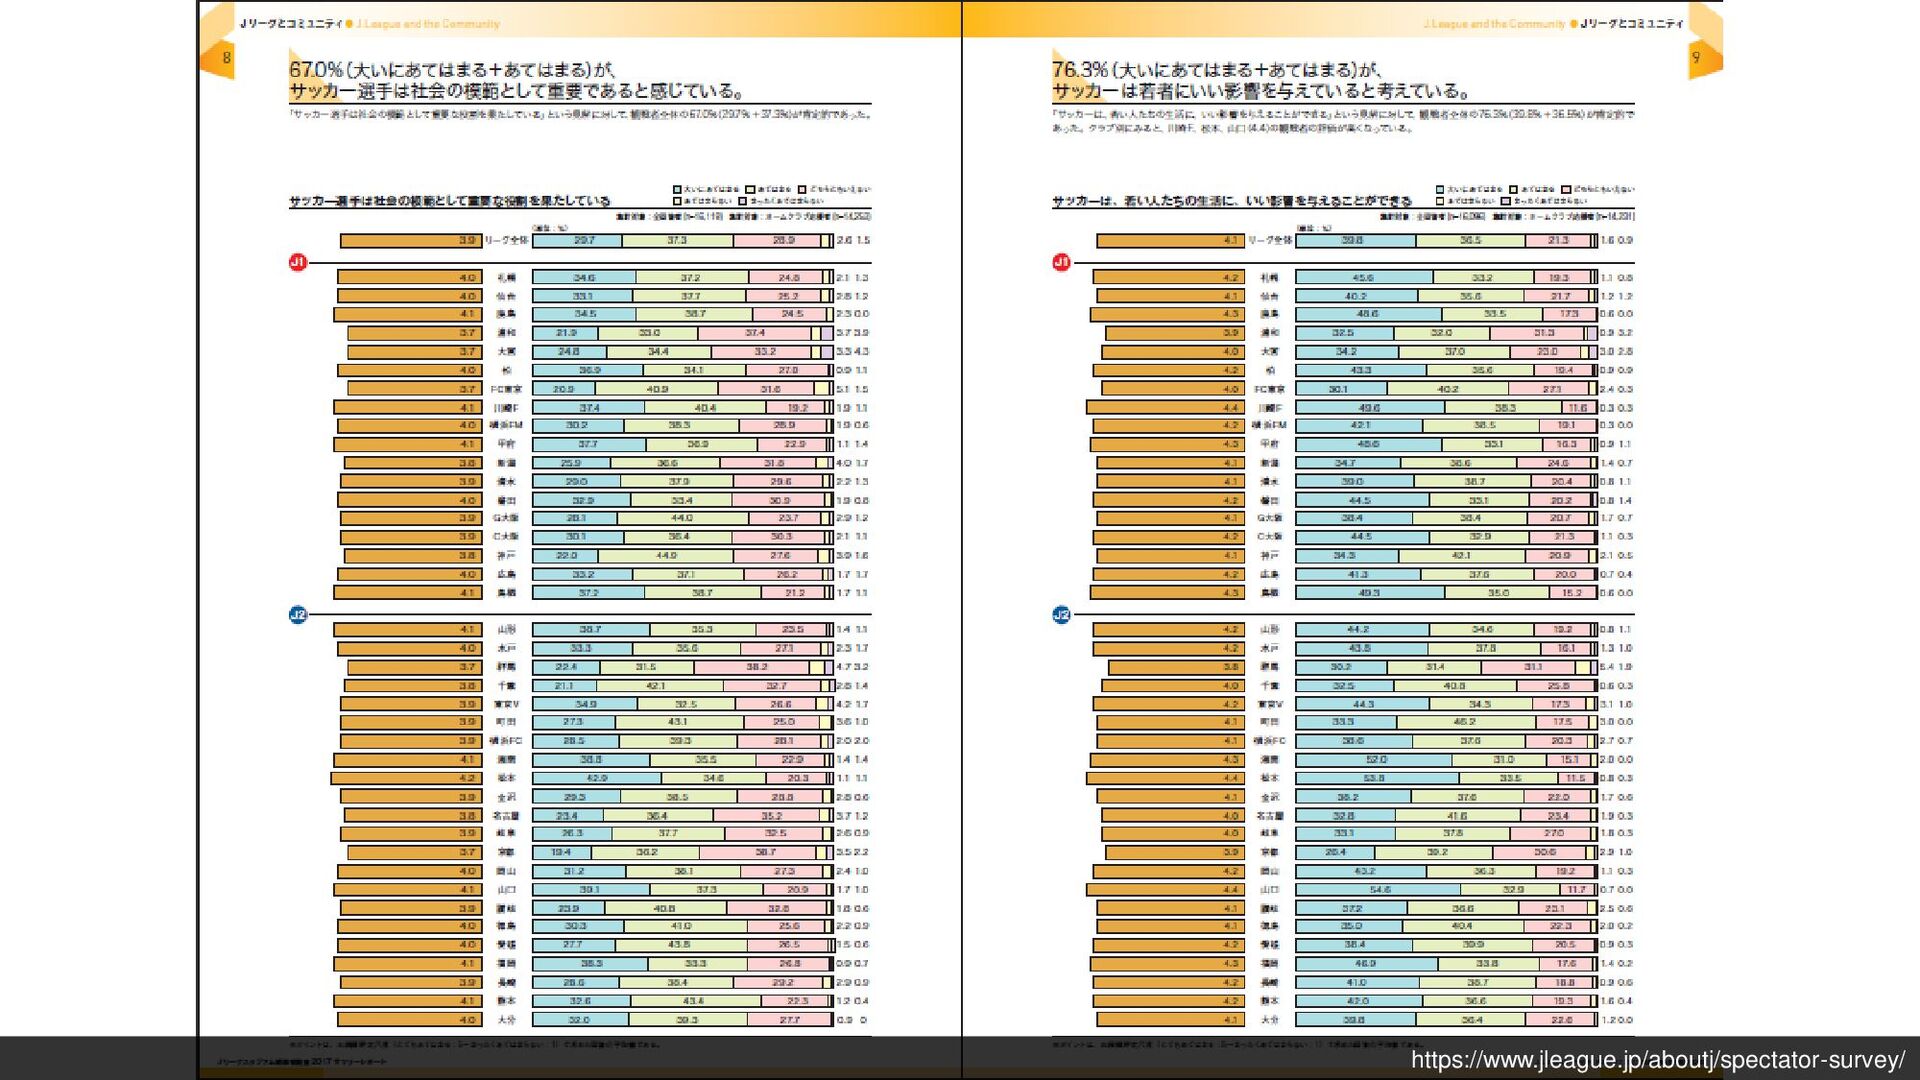Click 37.3 in left chart league-total row
Image resolution: width=1920 pixels, height=1080 pixels.
(x=677, y=241)
